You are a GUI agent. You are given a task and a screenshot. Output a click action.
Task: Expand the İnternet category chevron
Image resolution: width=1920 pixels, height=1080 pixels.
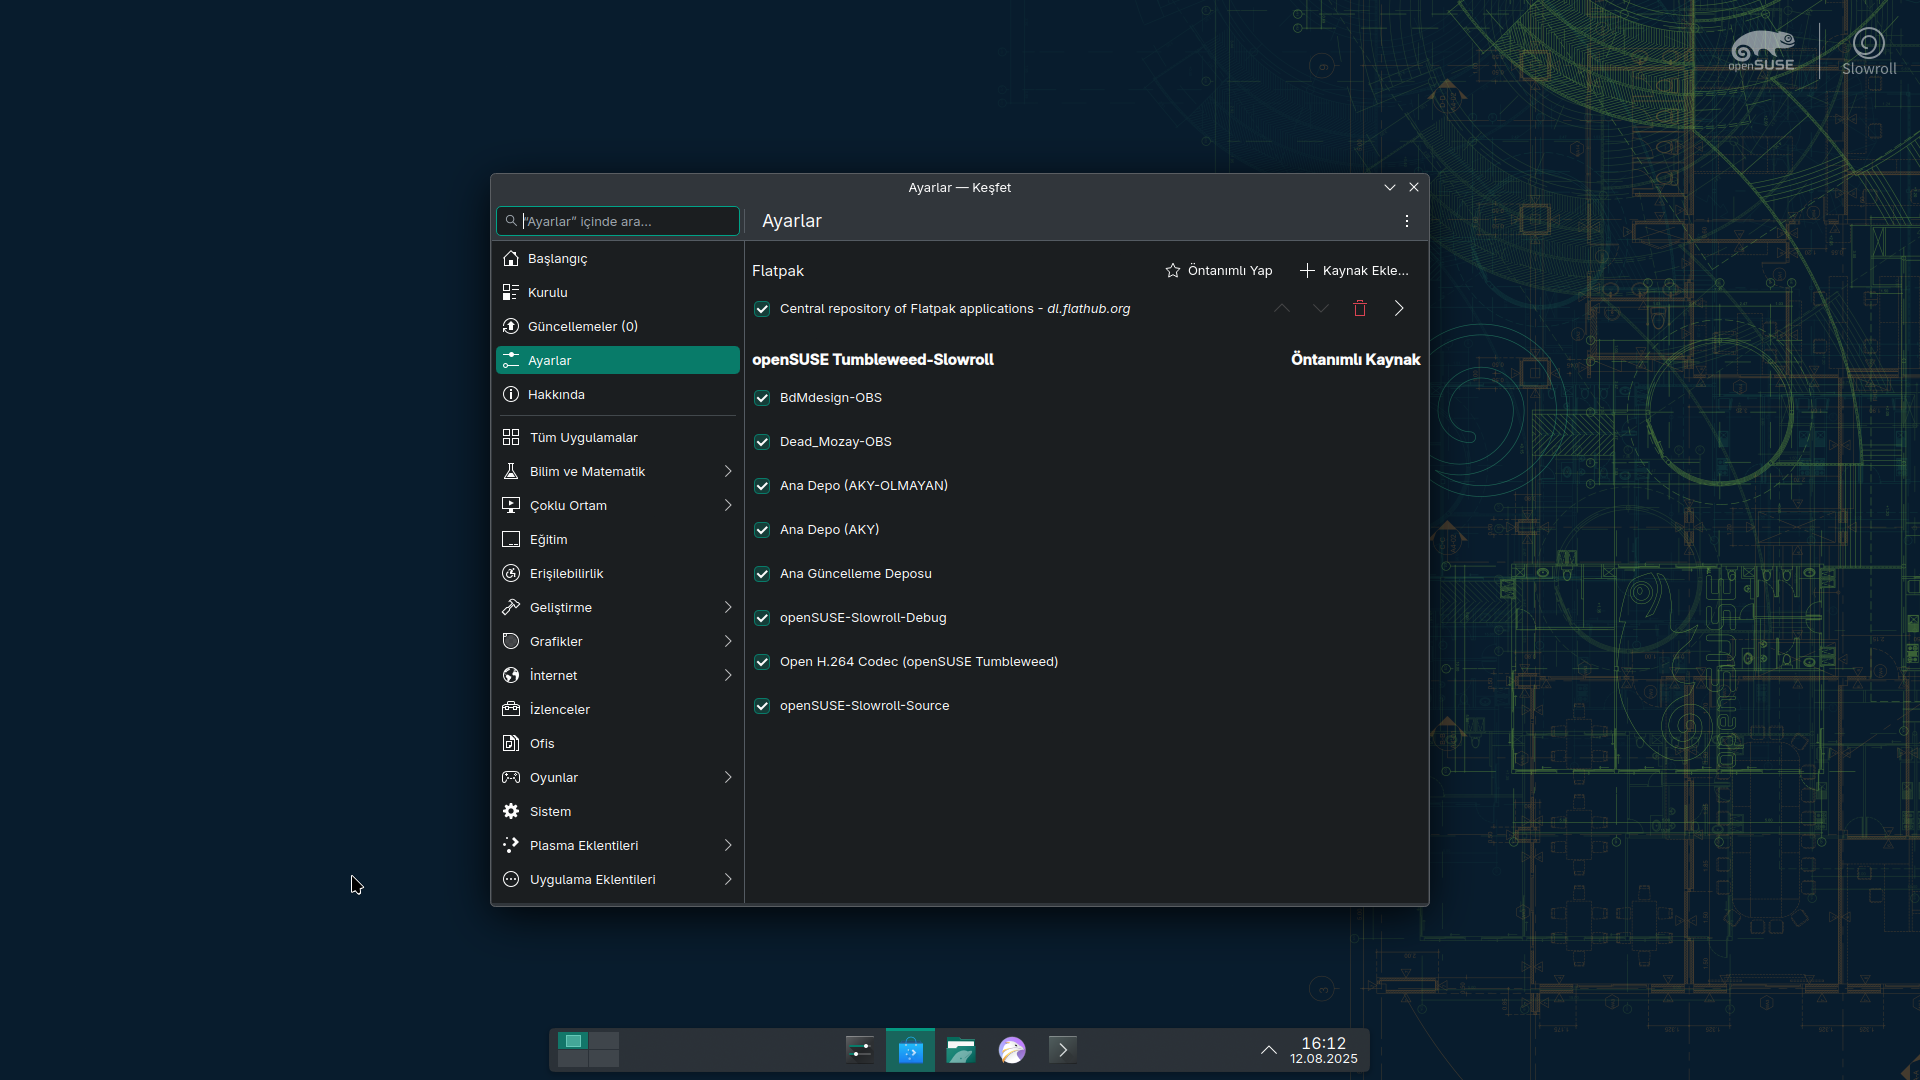(x=728, y=675)
